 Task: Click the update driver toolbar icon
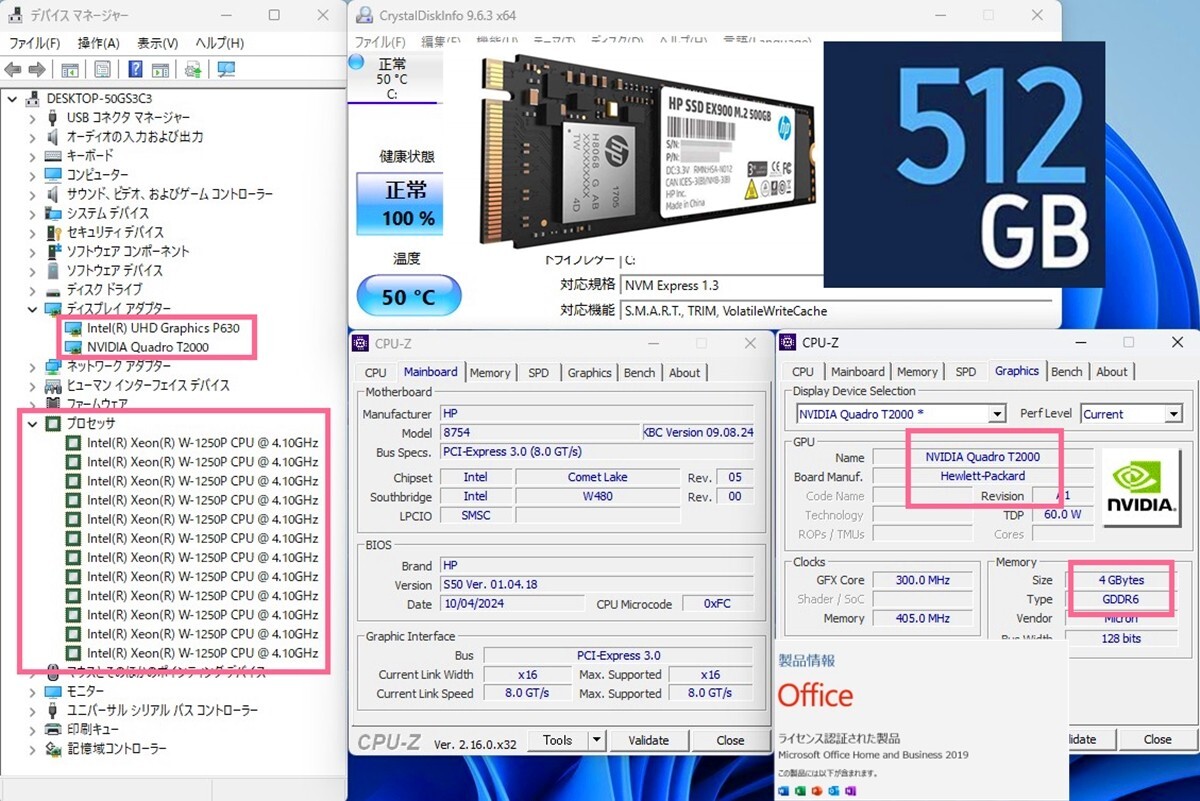point(194,69)
